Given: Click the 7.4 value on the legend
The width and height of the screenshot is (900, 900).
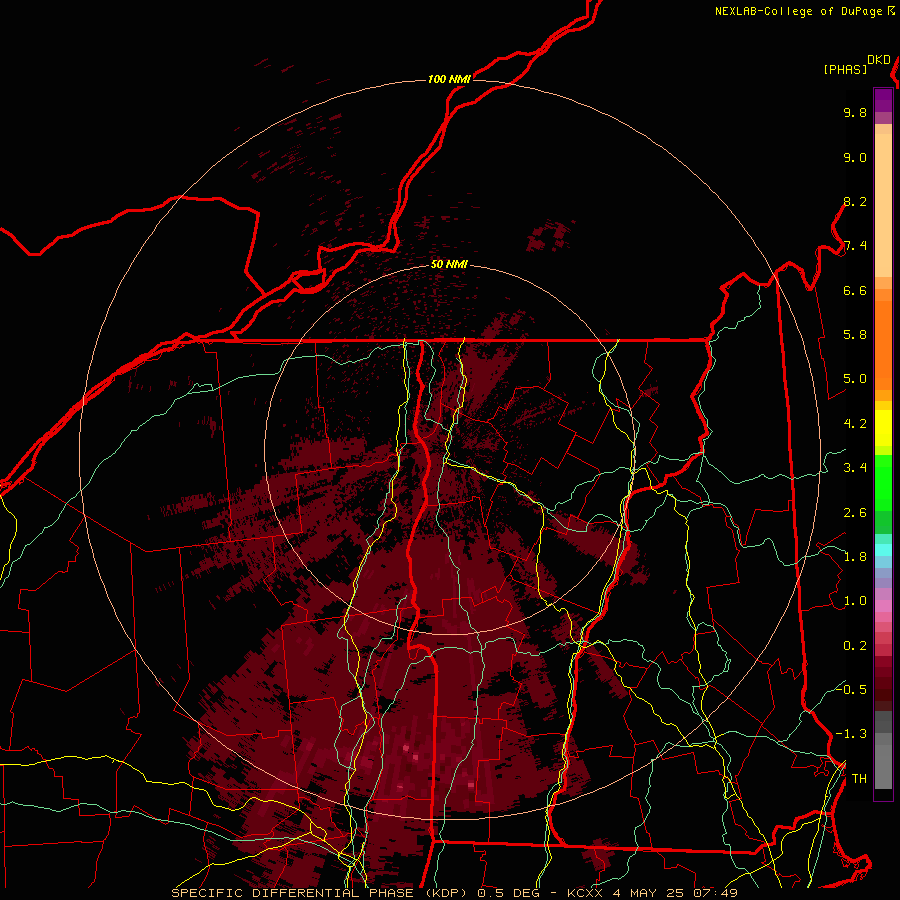Looking at the screenshot, I should [x=855, y=246].
